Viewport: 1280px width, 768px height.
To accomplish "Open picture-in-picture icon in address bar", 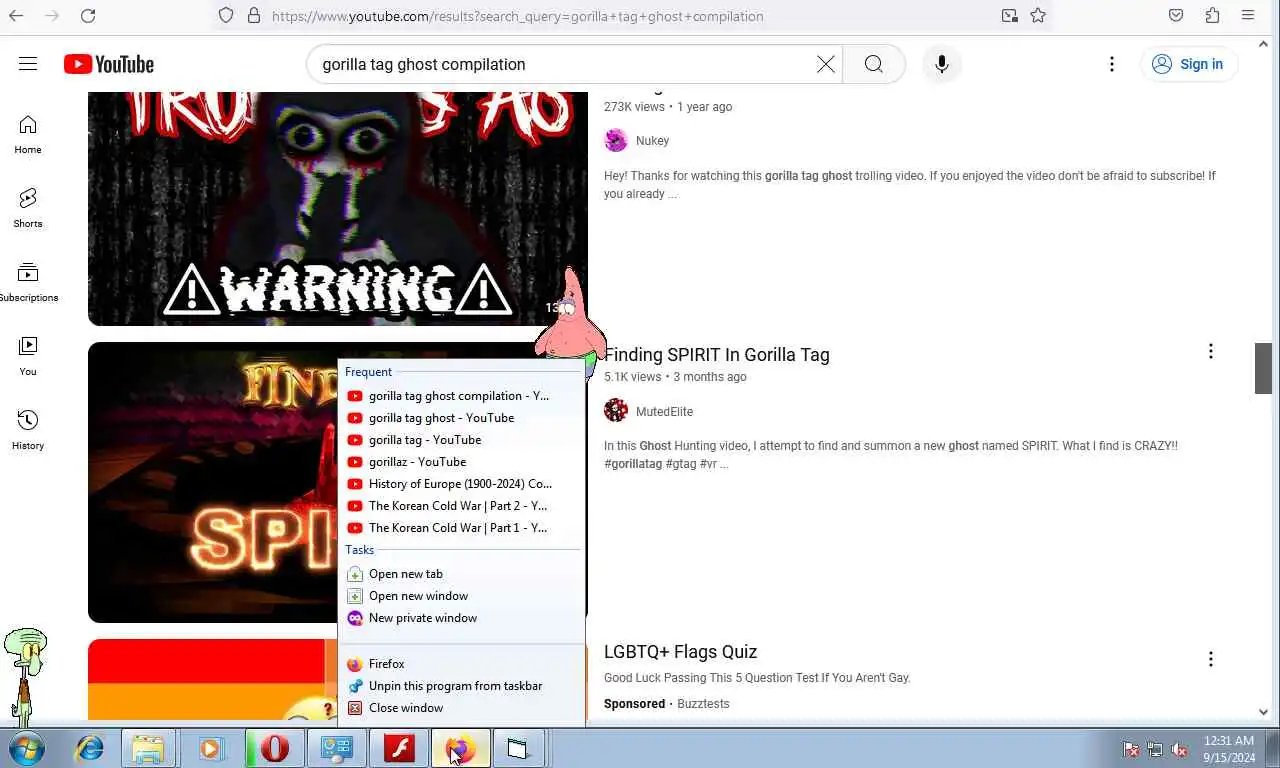I will pyautogui.click(x=1010, y=16).
